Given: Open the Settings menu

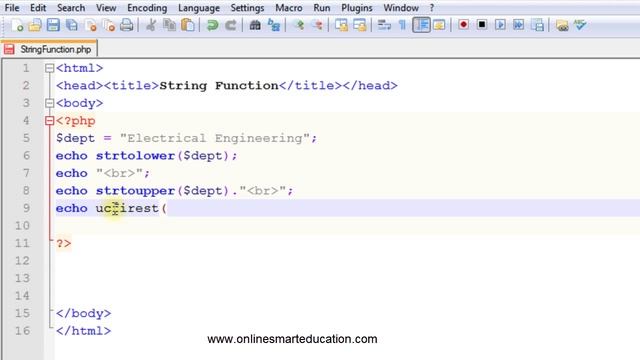Looking at the screenshot, I should click(247, 8).
